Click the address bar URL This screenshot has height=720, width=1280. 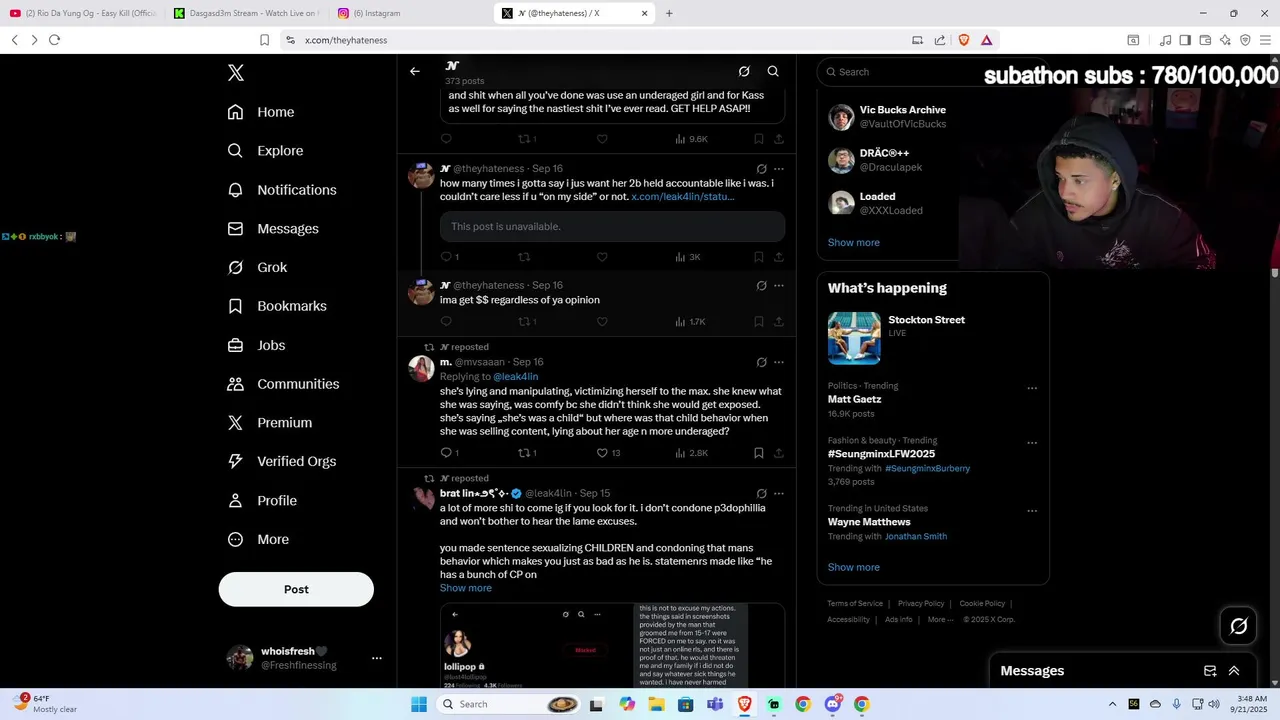tap(346, 40)
